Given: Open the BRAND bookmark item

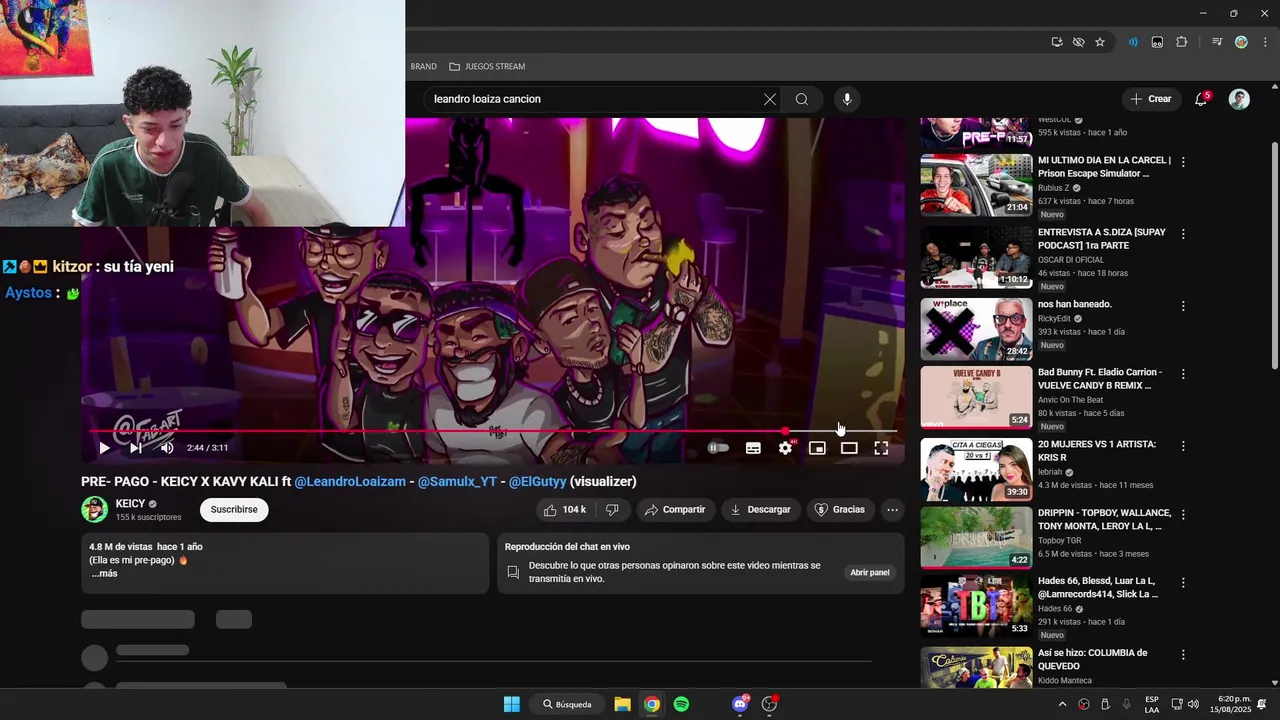Looking at the screenshot, I should [424, 67].
